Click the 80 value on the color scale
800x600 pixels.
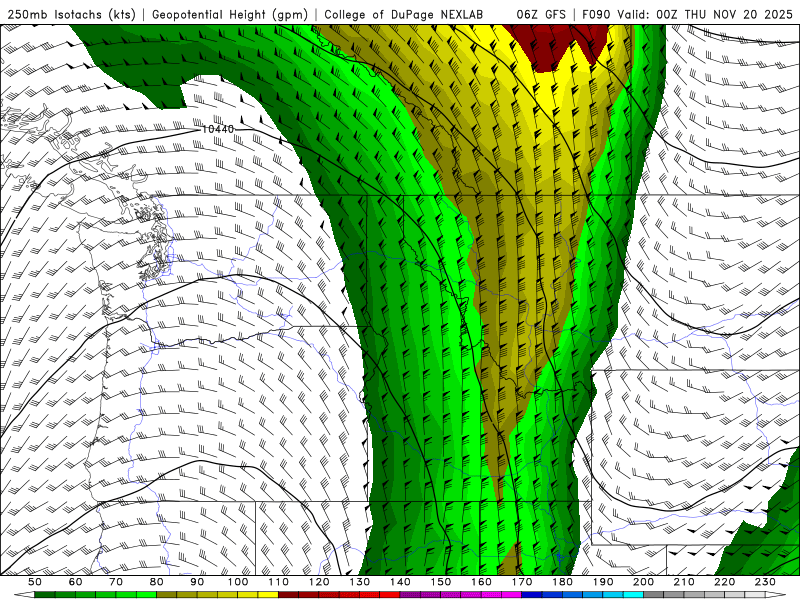pos(156,582)
